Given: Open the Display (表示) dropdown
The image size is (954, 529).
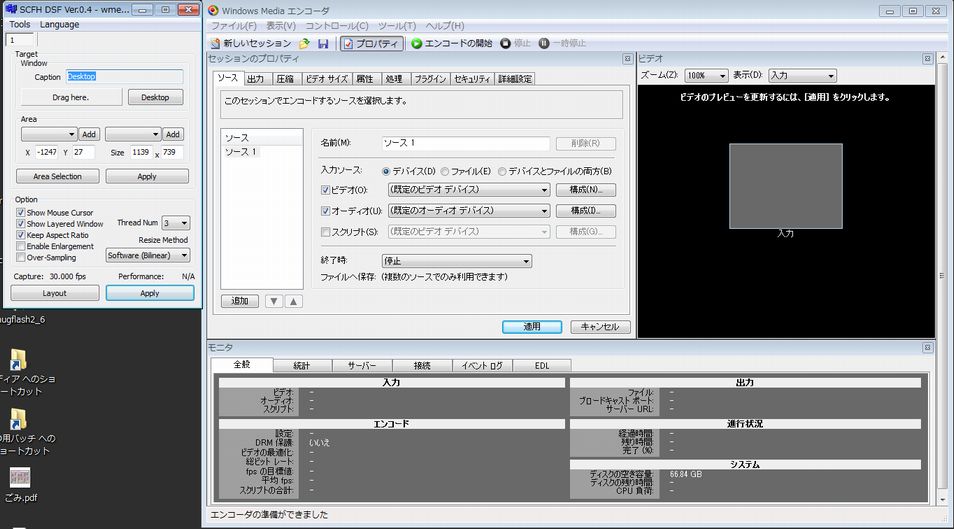Looking at the screenshot, I should click(802, 75).
